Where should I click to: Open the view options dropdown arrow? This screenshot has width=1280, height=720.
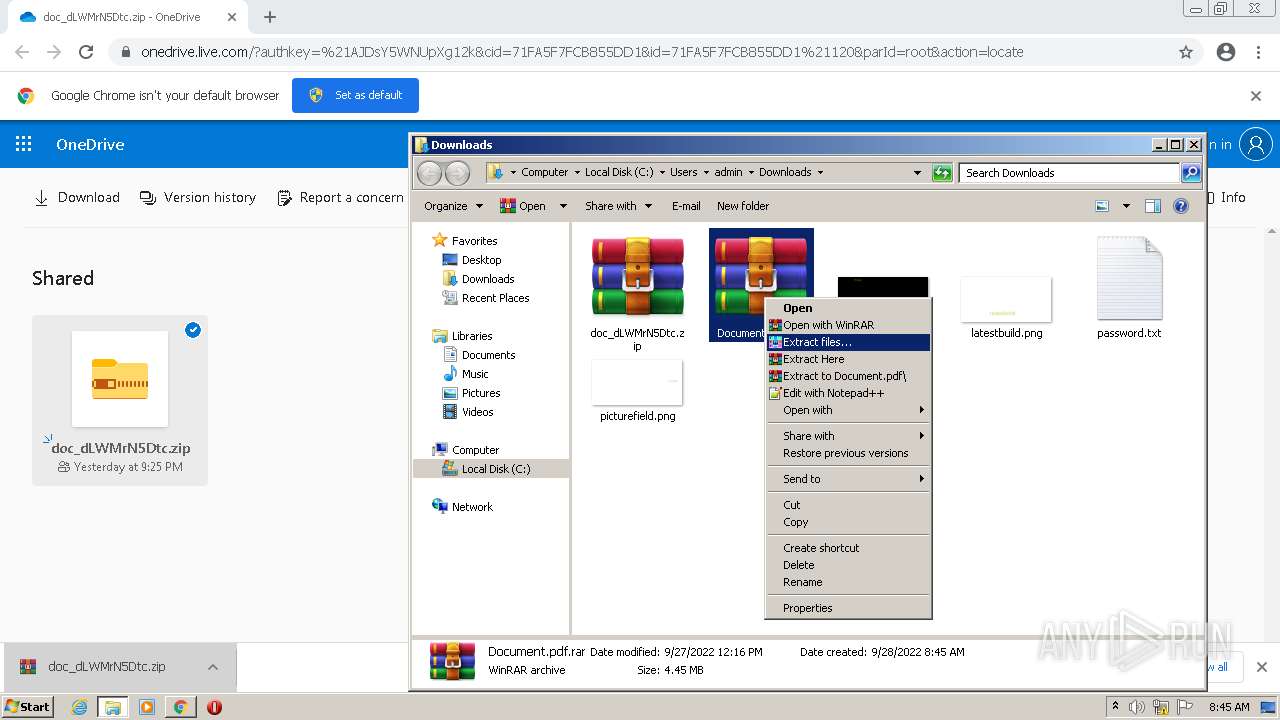coord(1126,206)
